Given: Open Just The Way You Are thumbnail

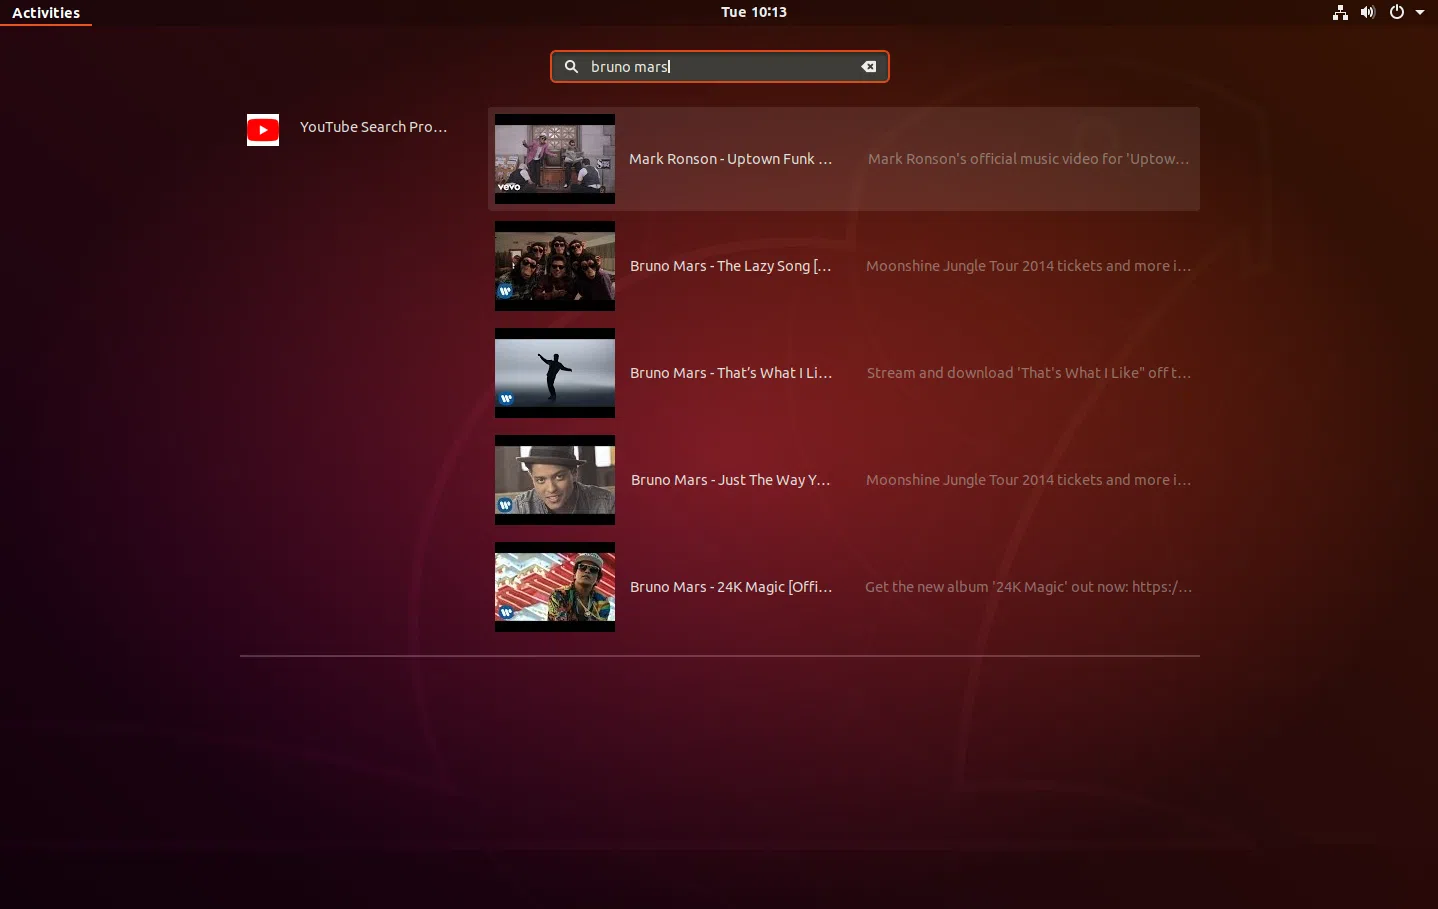Looking at the screenshot, I should point(555,480).
